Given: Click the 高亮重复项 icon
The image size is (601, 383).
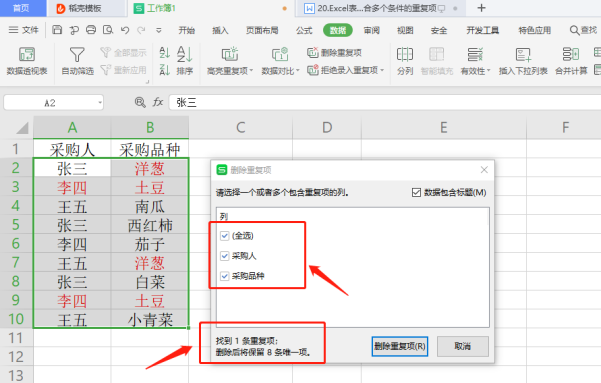Looking at the screenshot, I should (230, 54).
